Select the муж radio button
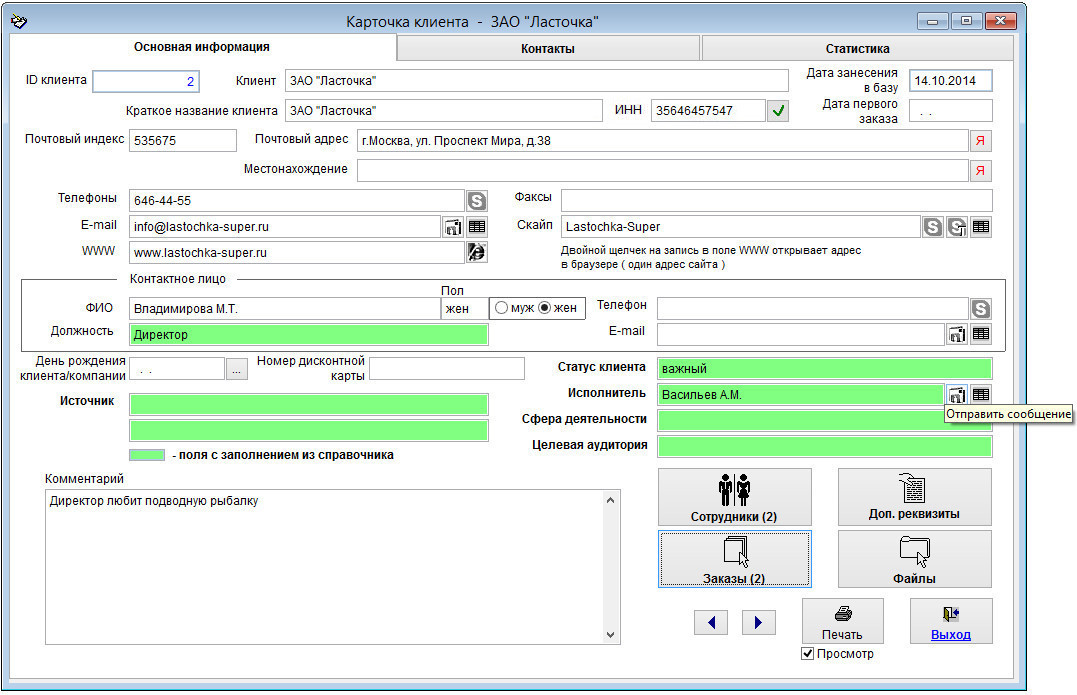Viewport: 1077px width, 695px height. 501,308
